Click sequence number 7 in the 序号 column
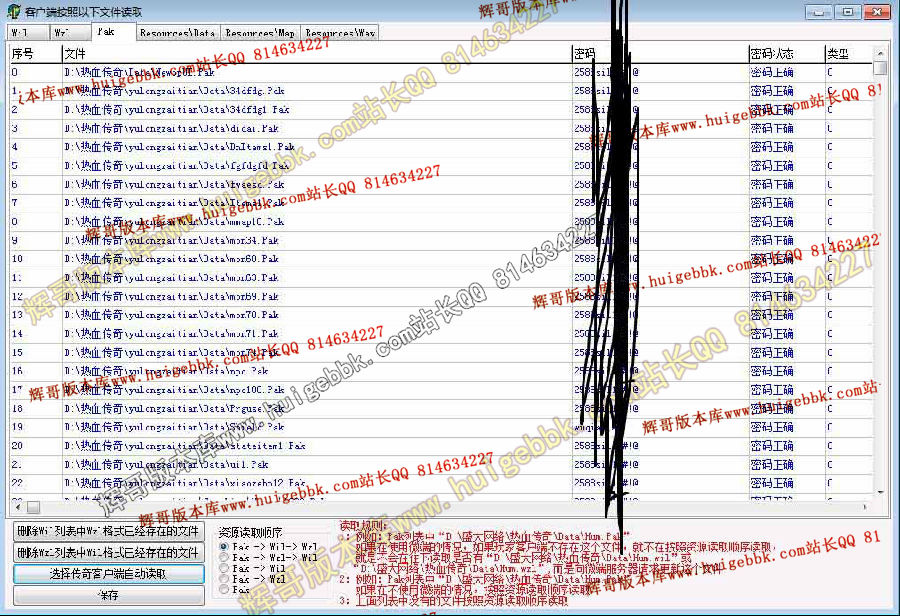Screen dimensions: 900x616 point(14,203)
